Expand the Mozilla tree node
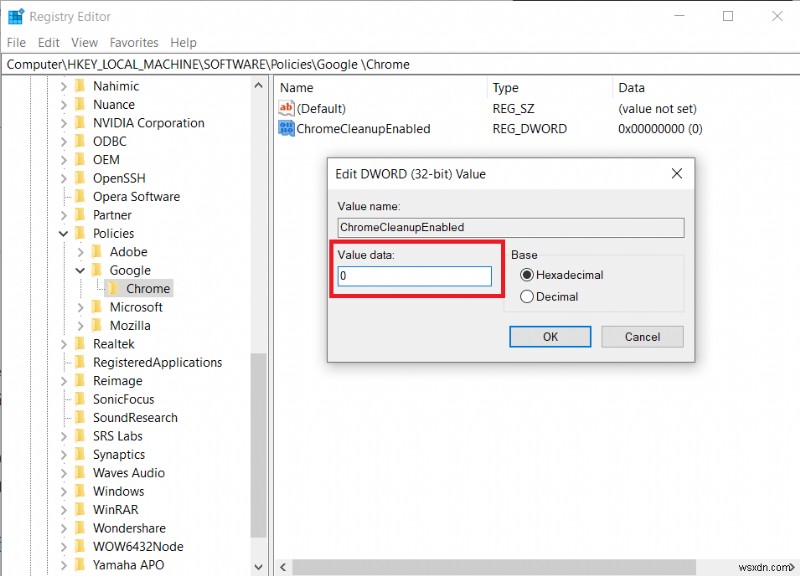Viewport: 800px width, 576px height. pos(80,325)
